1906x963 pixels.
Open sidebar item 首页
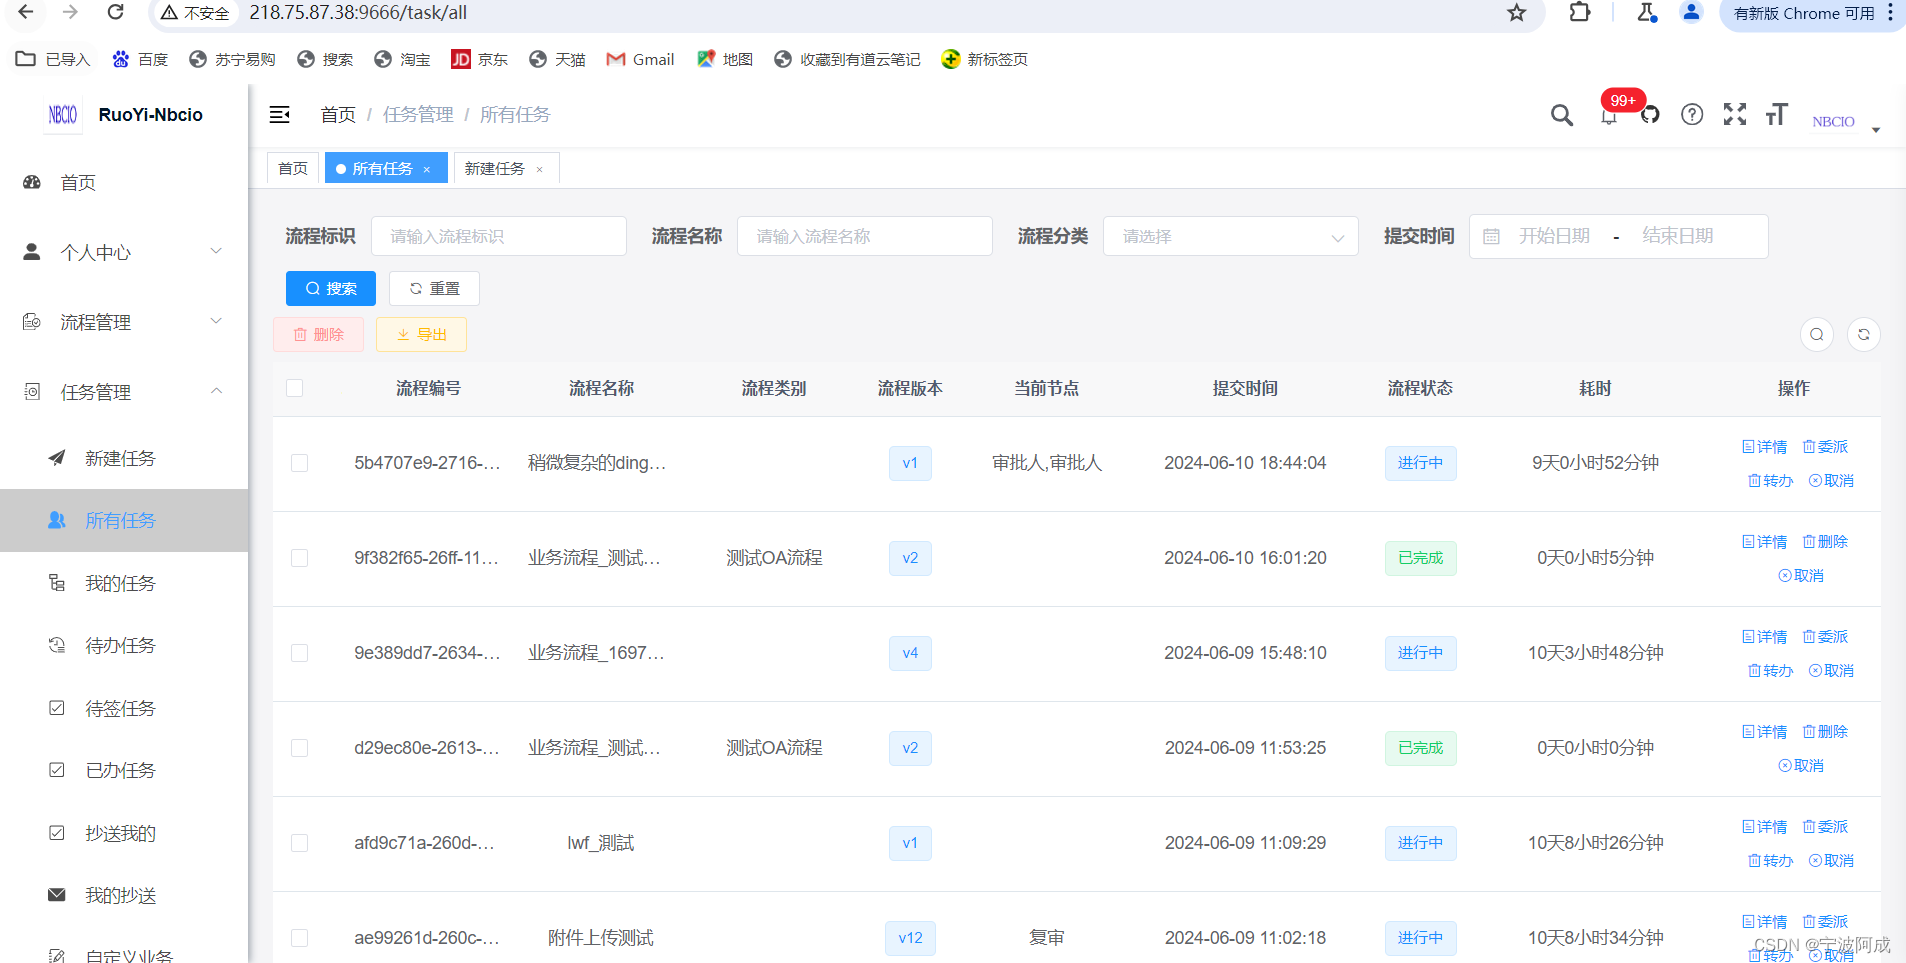click(124, 182)
